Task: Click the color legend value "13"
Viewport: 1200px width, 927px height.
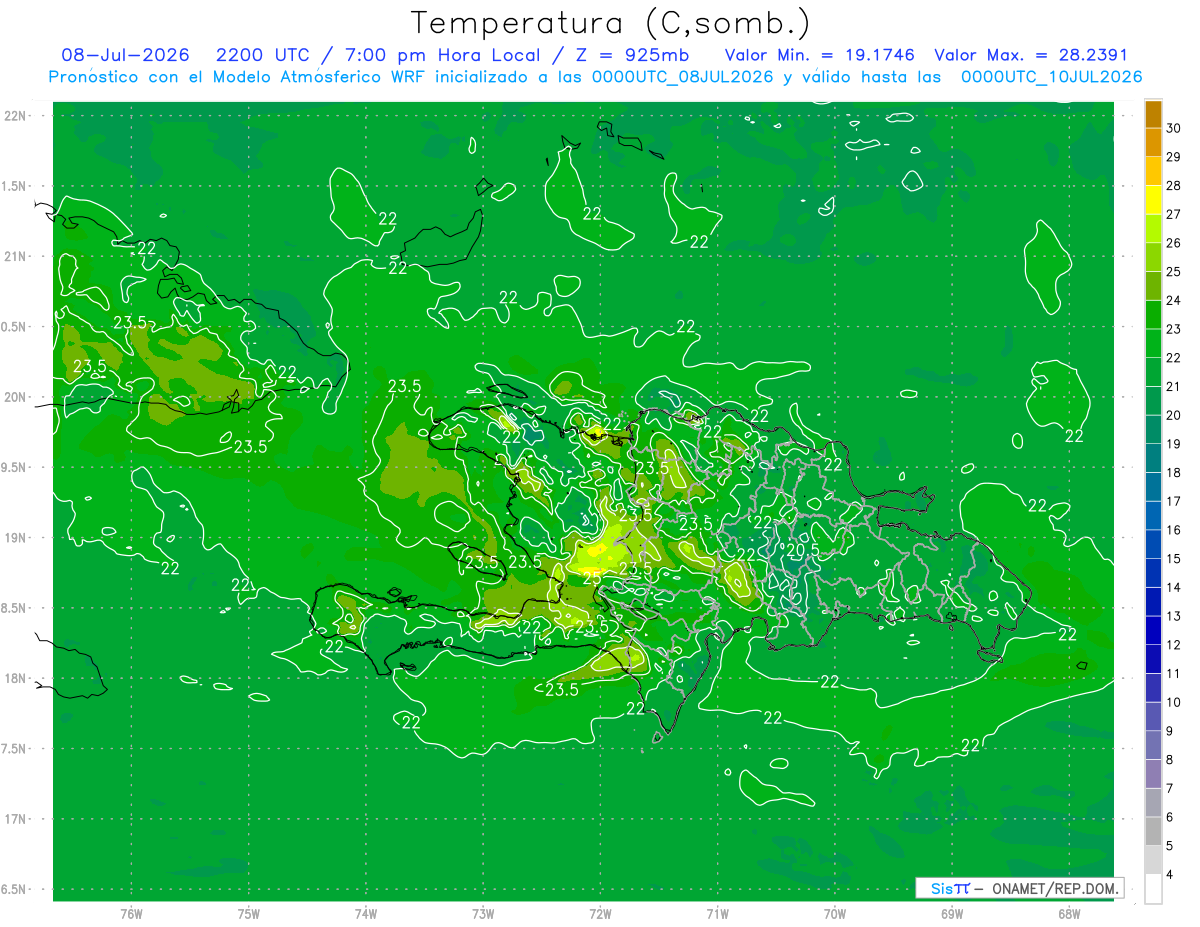Action: point(1174,616)
